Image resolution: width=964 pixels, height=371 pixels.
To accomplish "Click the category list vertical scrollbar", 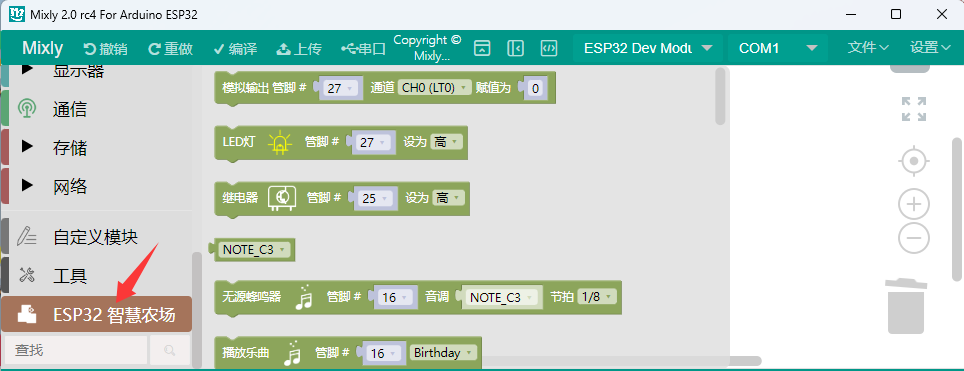I will point(197,310).
